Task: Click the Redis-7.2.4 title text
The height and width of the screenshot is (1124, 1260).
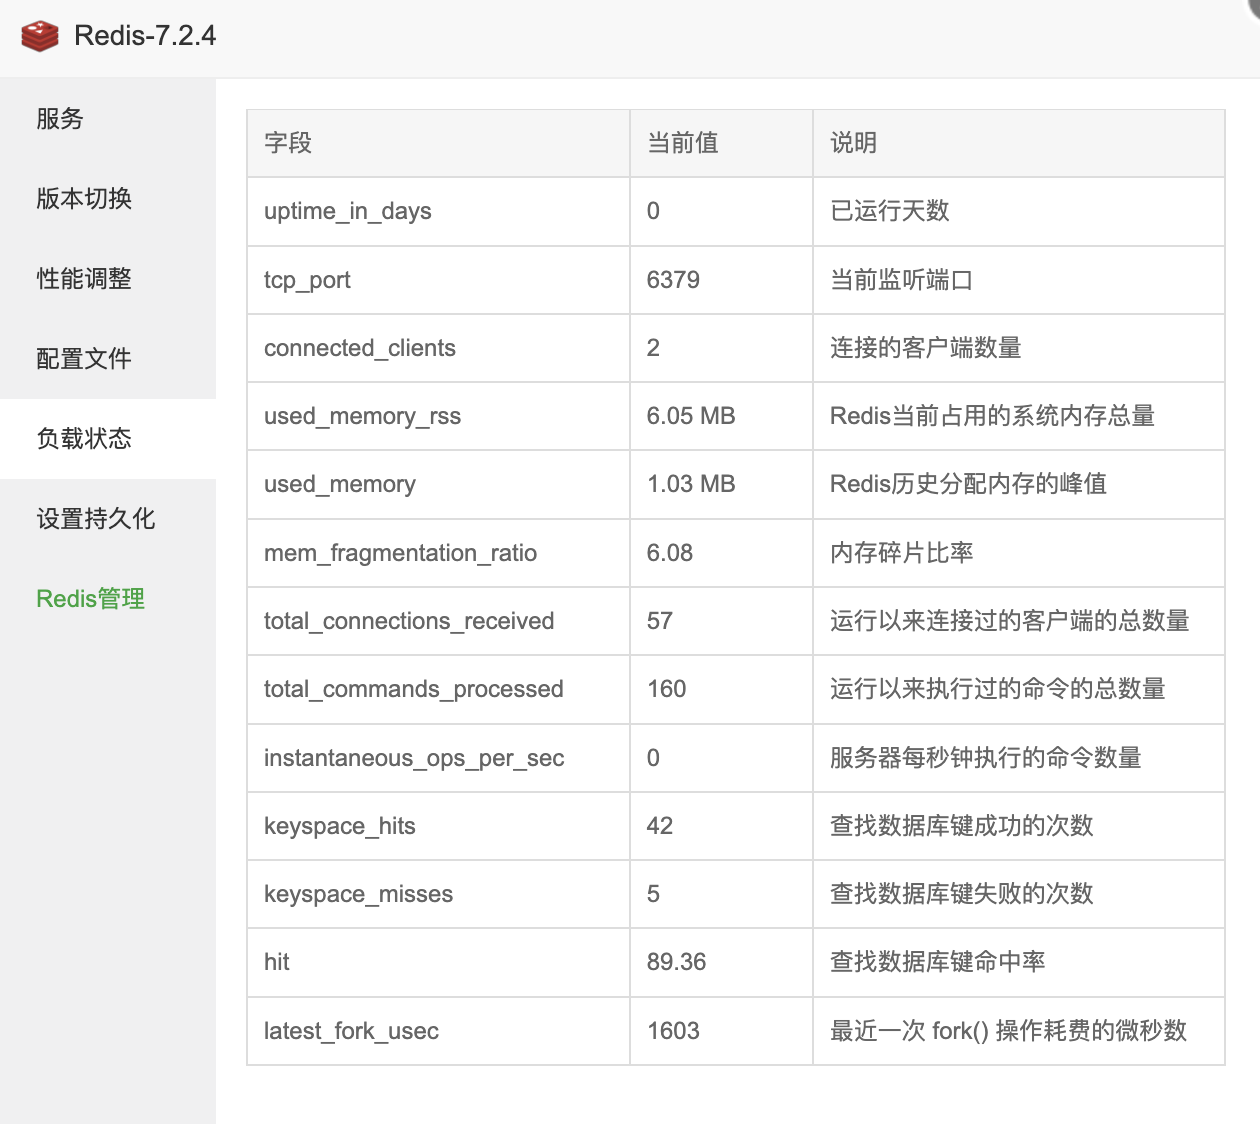Action: [145, 36]
